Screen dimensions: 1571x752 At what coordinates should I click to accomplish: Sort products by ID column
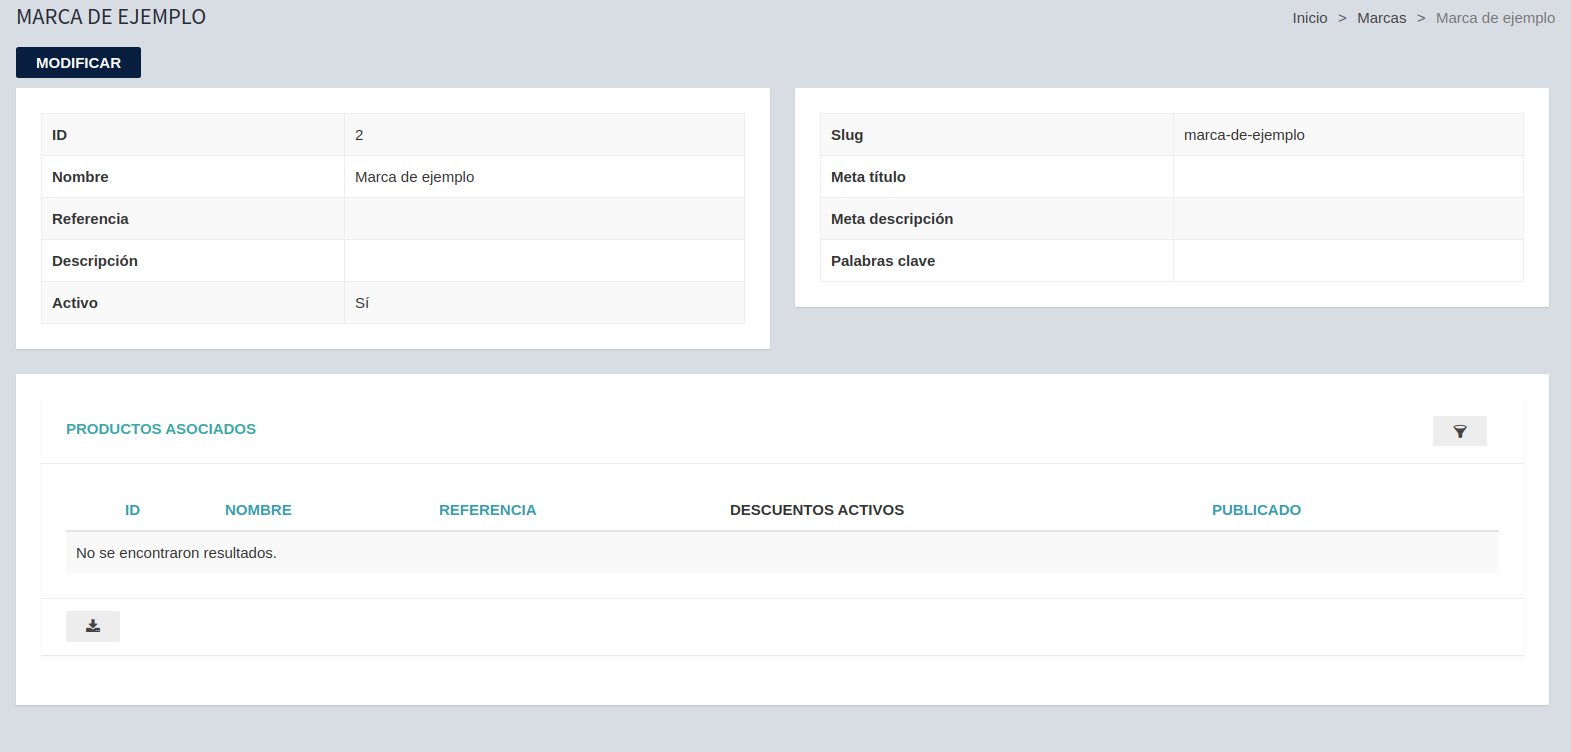pyautogui.click(x=132, y=510)
